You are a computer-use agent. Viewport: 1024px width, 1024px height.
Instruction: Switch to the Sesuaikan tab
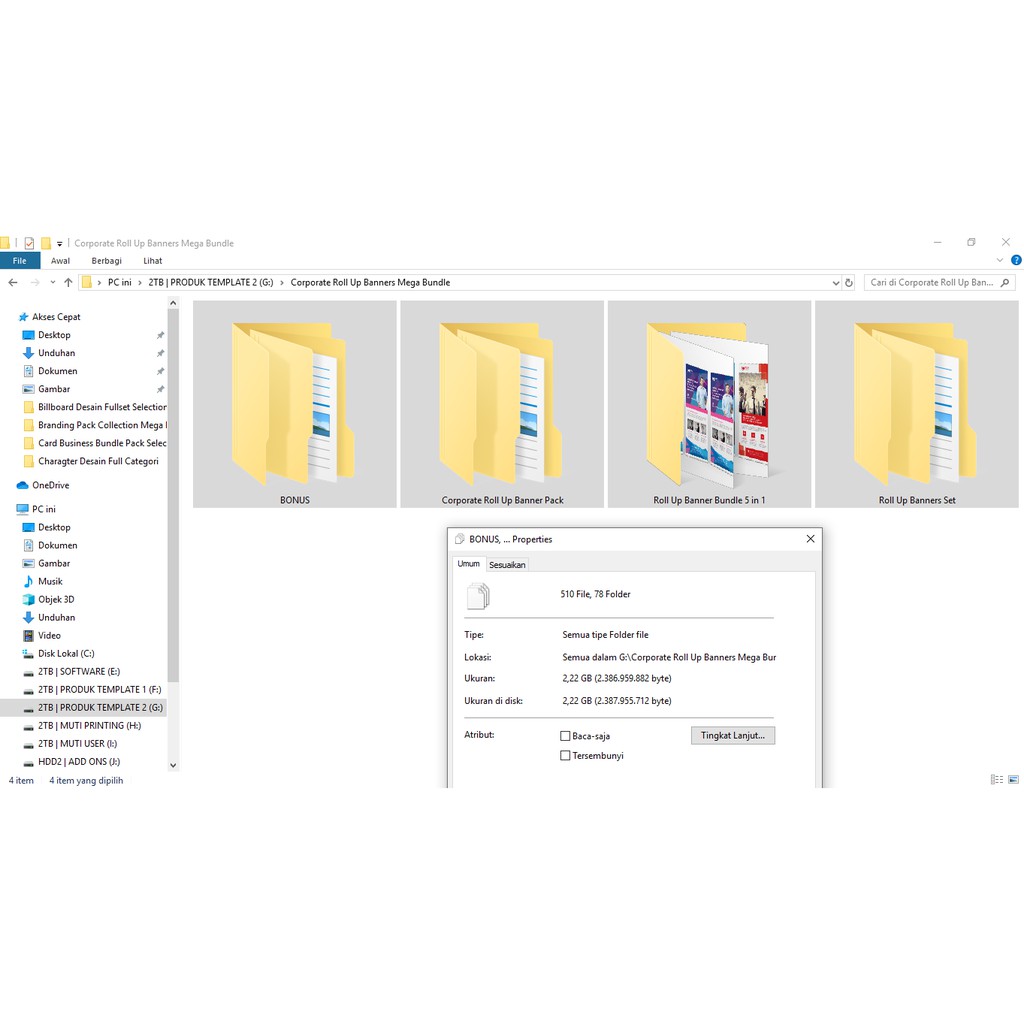[x=507, y=565]
